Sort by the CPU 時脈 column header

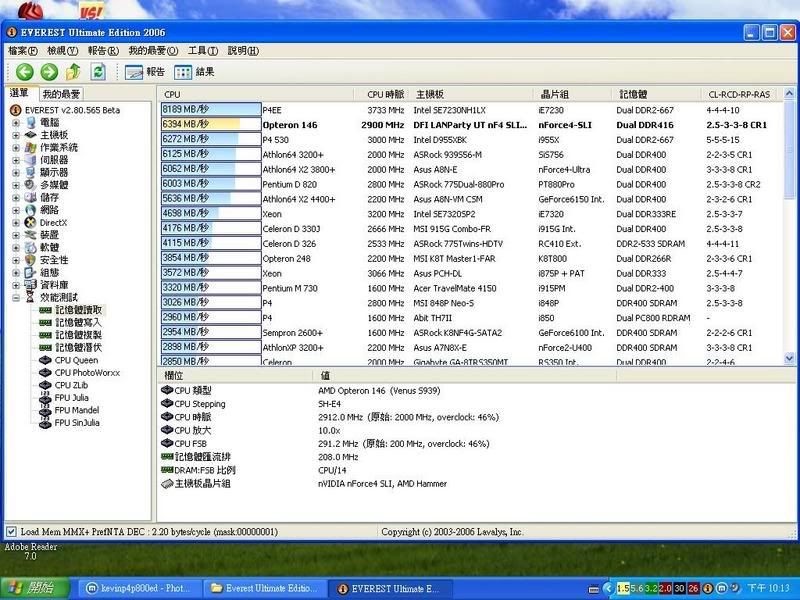[386, 94]
